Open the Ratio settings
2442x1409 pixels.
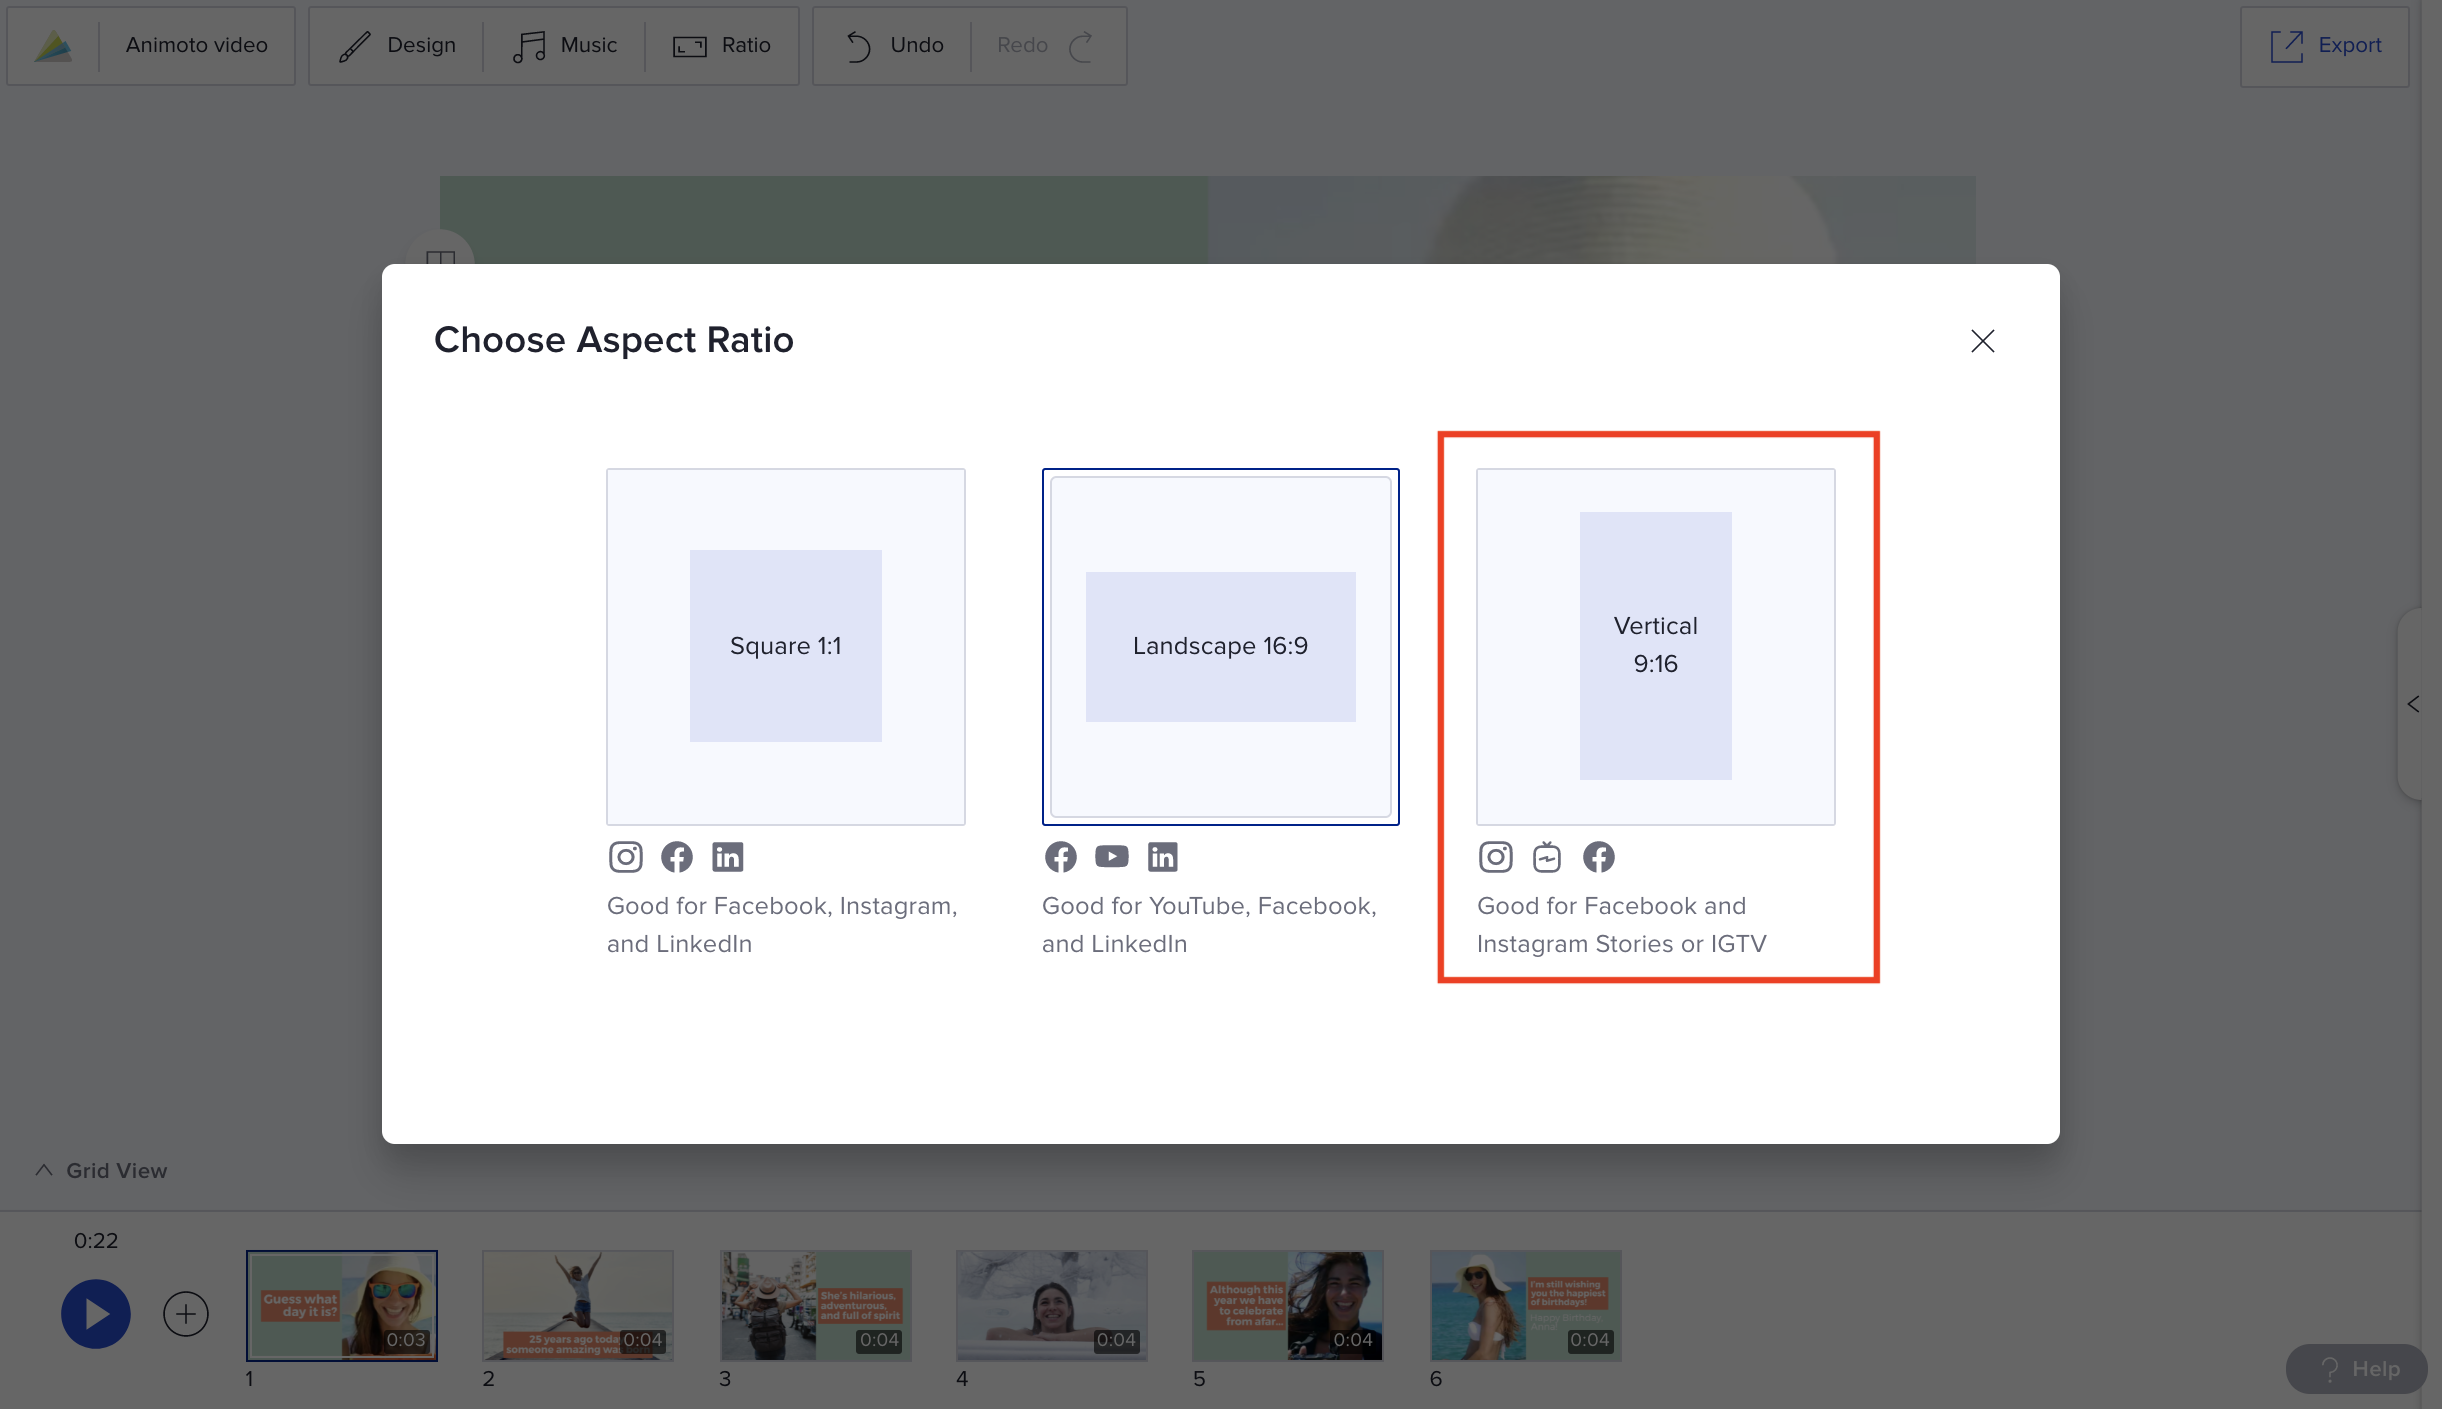point(723,45)
